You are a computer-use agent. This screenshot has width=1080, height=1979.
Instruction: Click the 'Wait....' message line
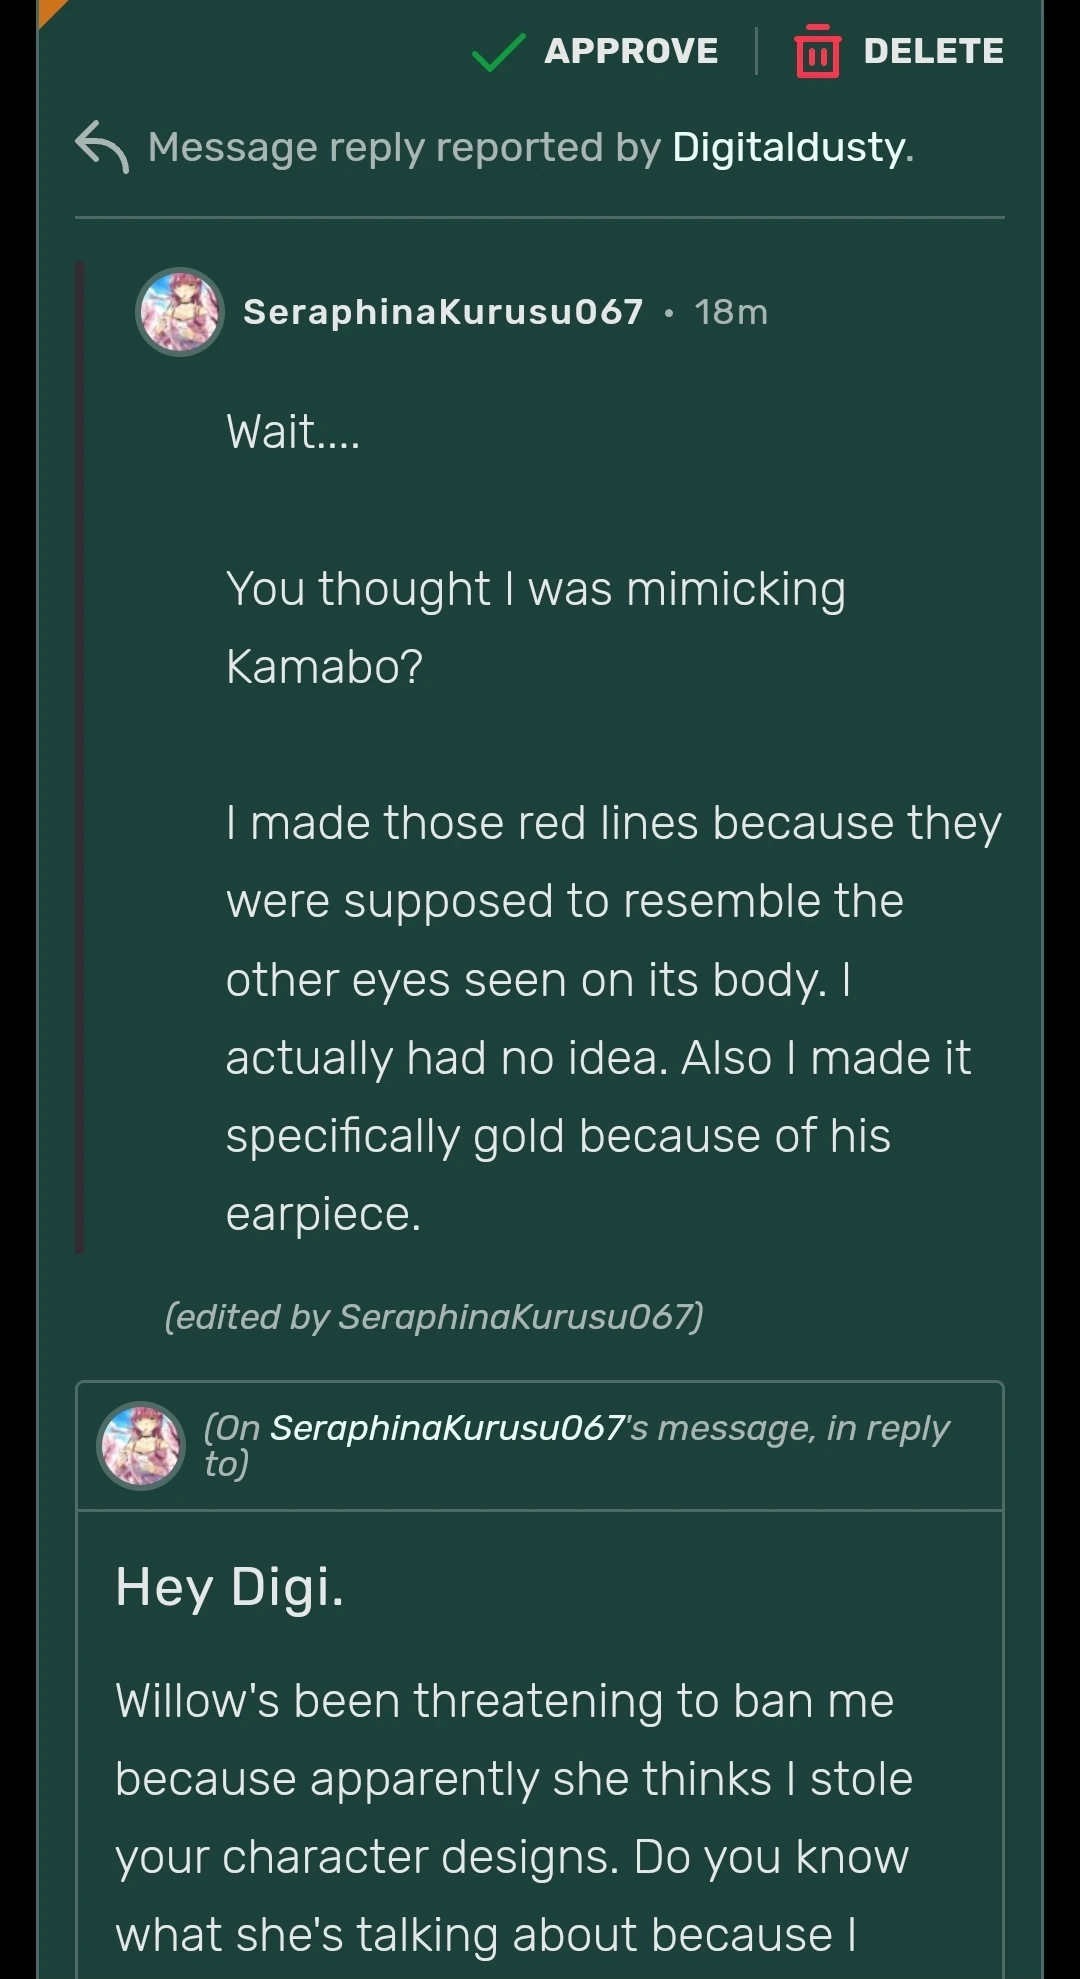coord(293,432)
